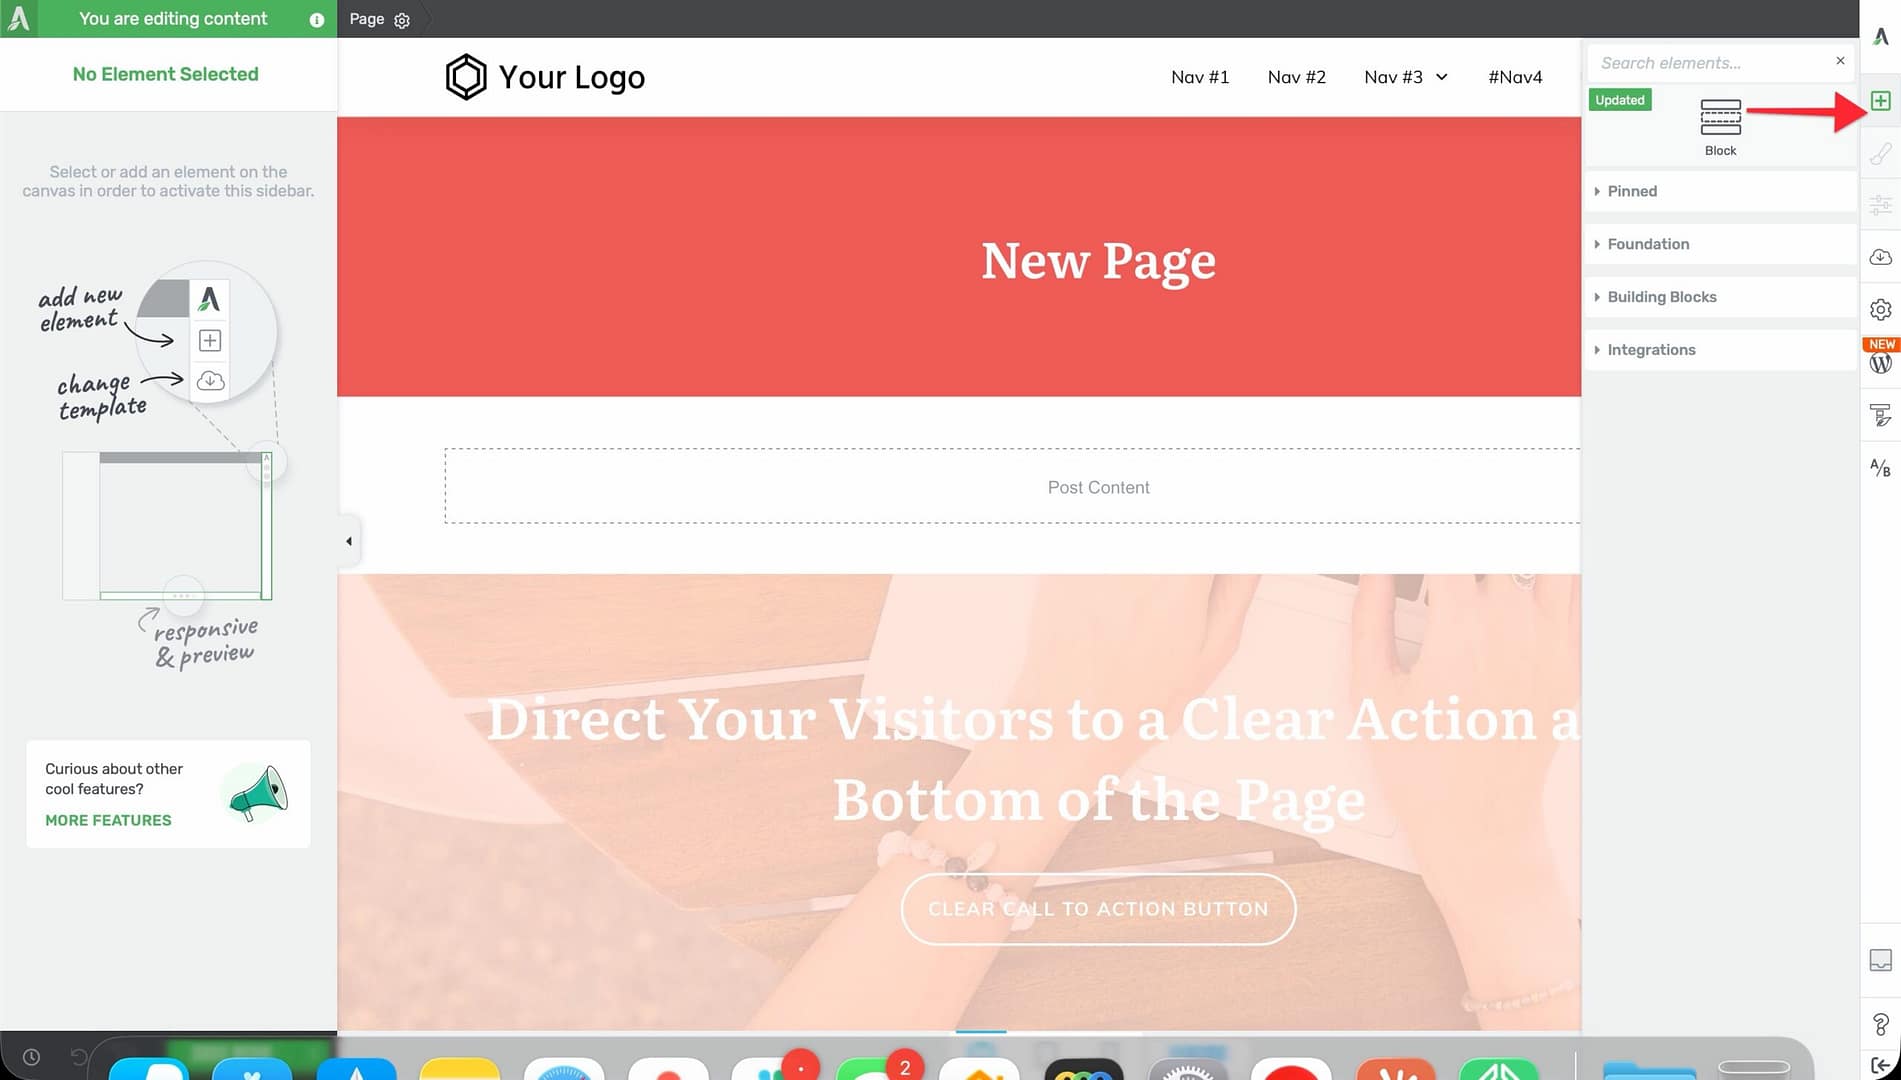
Task: Click the Search elements input field
Action: 1710,63
